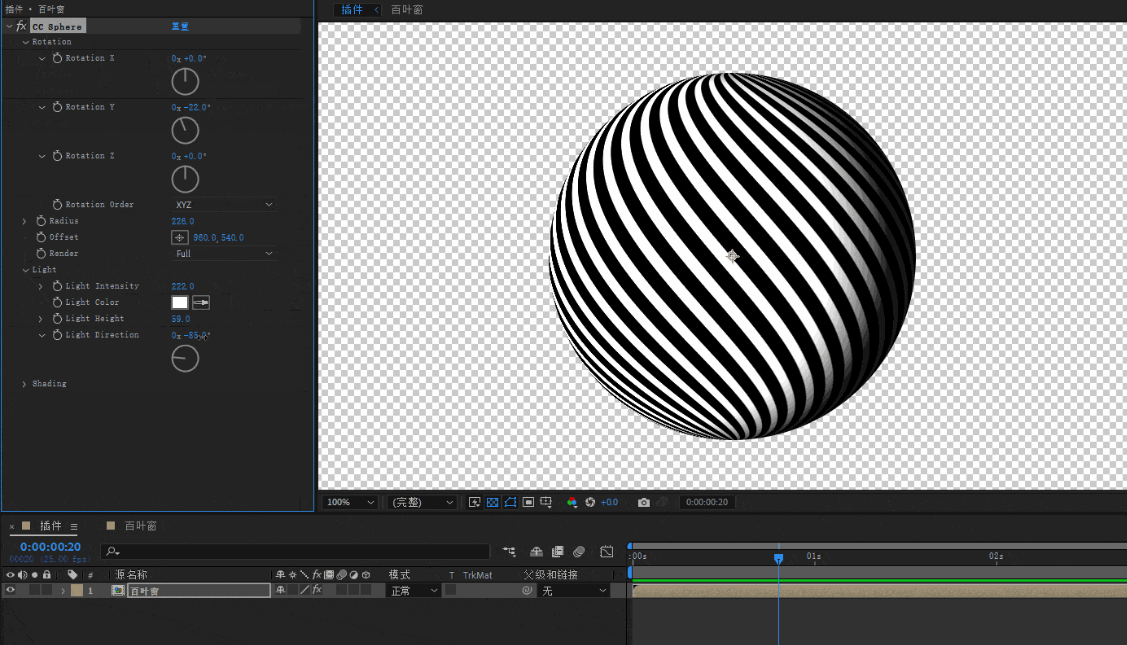This screenshot has height=645, width=1127.
Task: Click the Offset crosshair point picker
Action: [x=180, y=238]
